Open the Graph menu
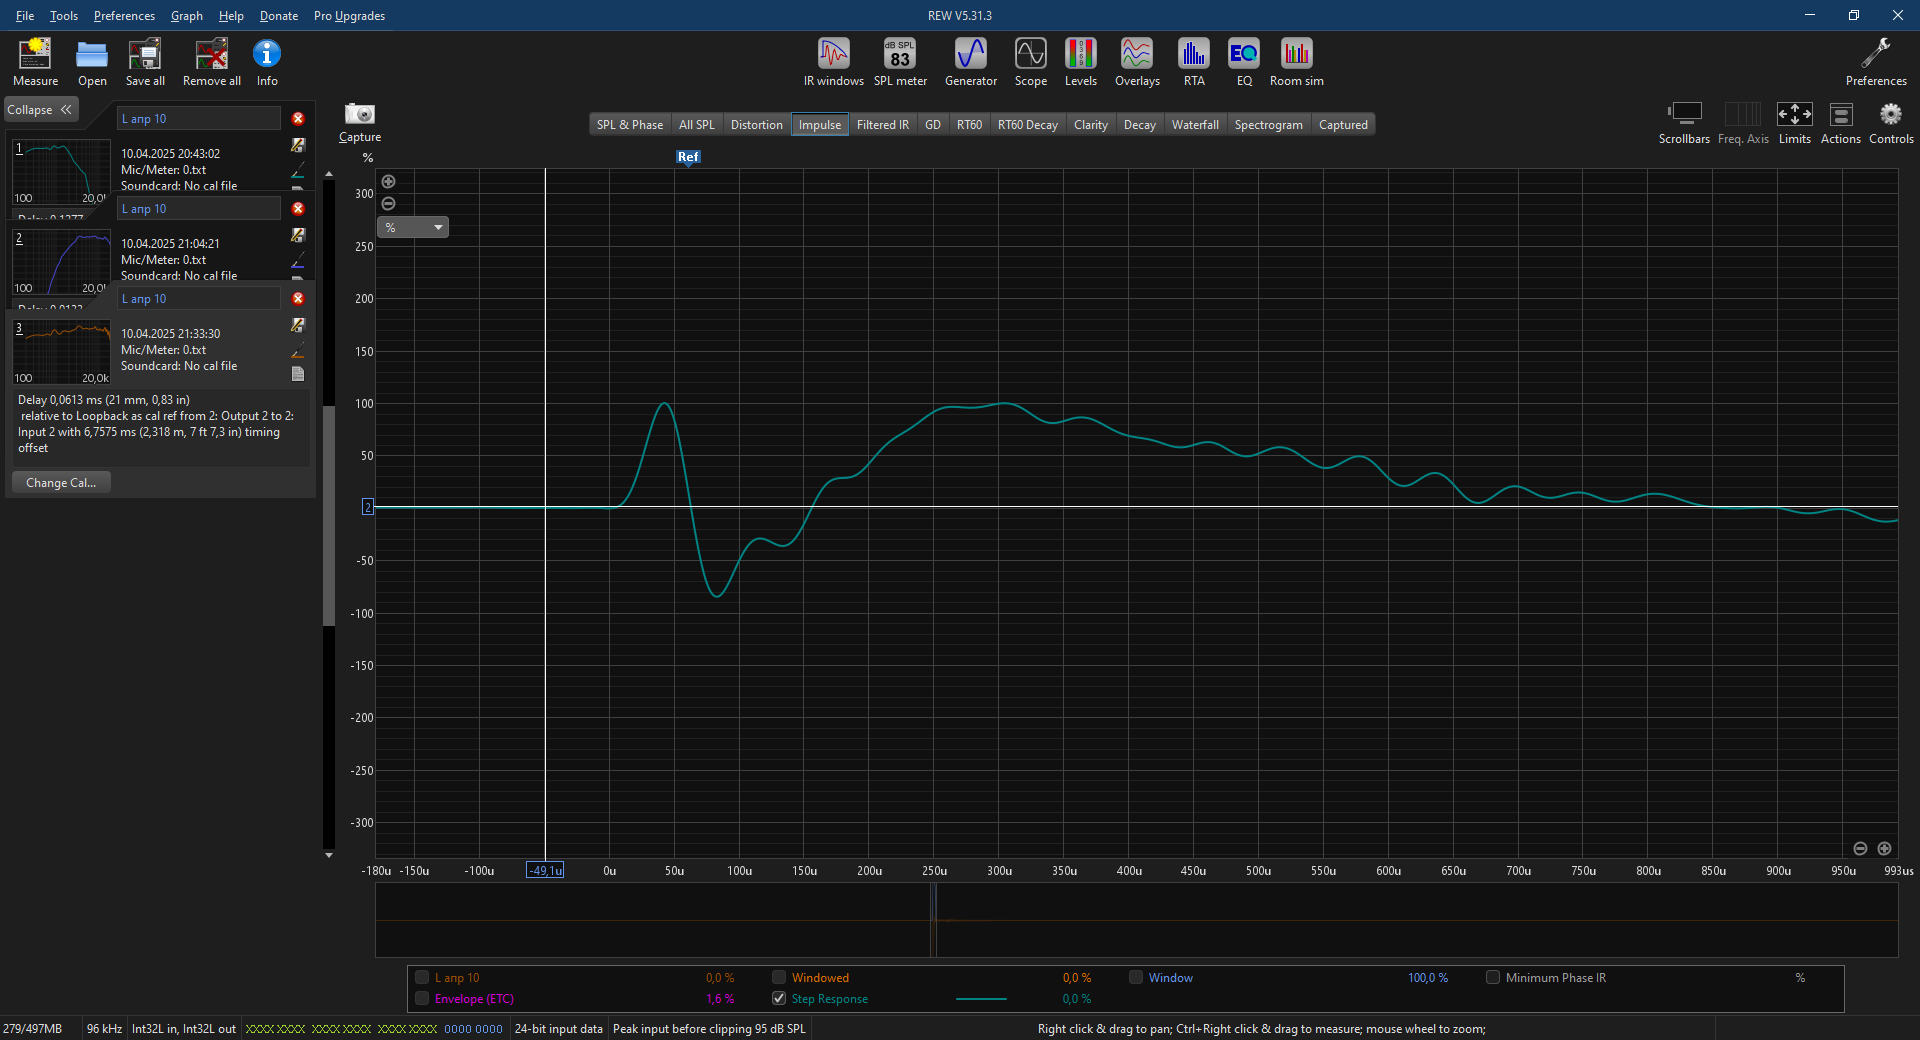This screenshot has height=1040, width=1920. (187, 16)
